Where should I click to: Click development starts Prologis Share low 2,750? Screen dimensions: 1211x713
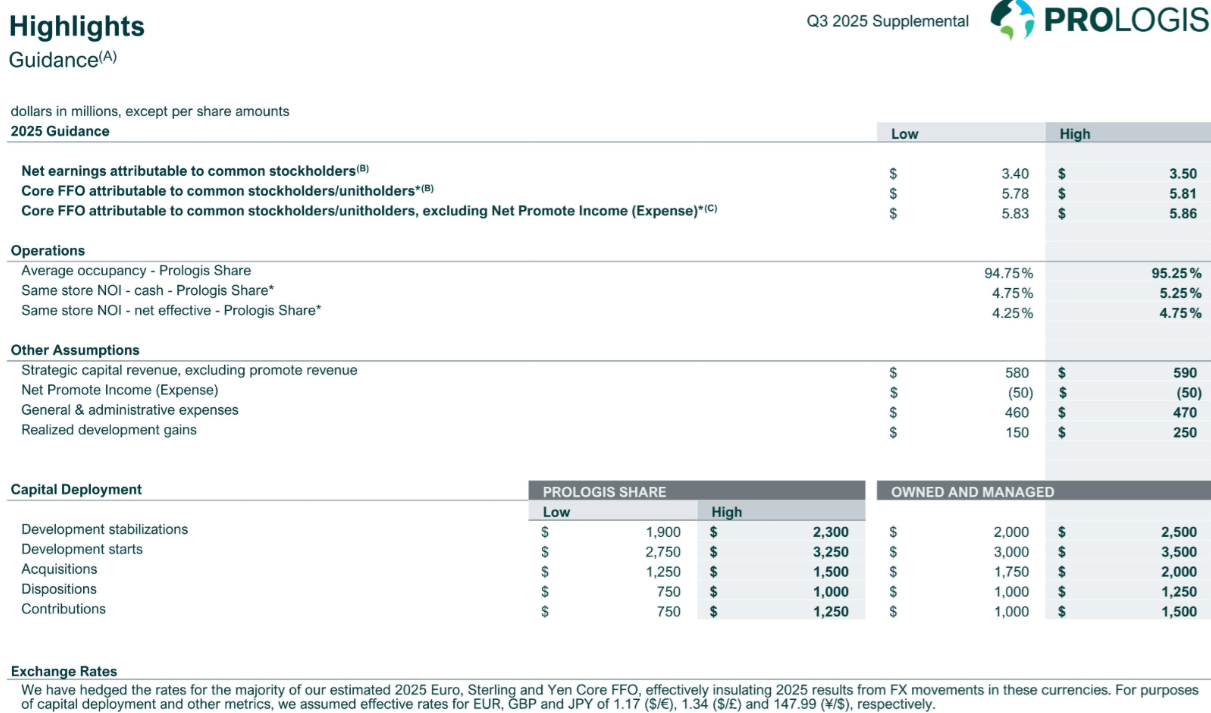tap(664, 552)
